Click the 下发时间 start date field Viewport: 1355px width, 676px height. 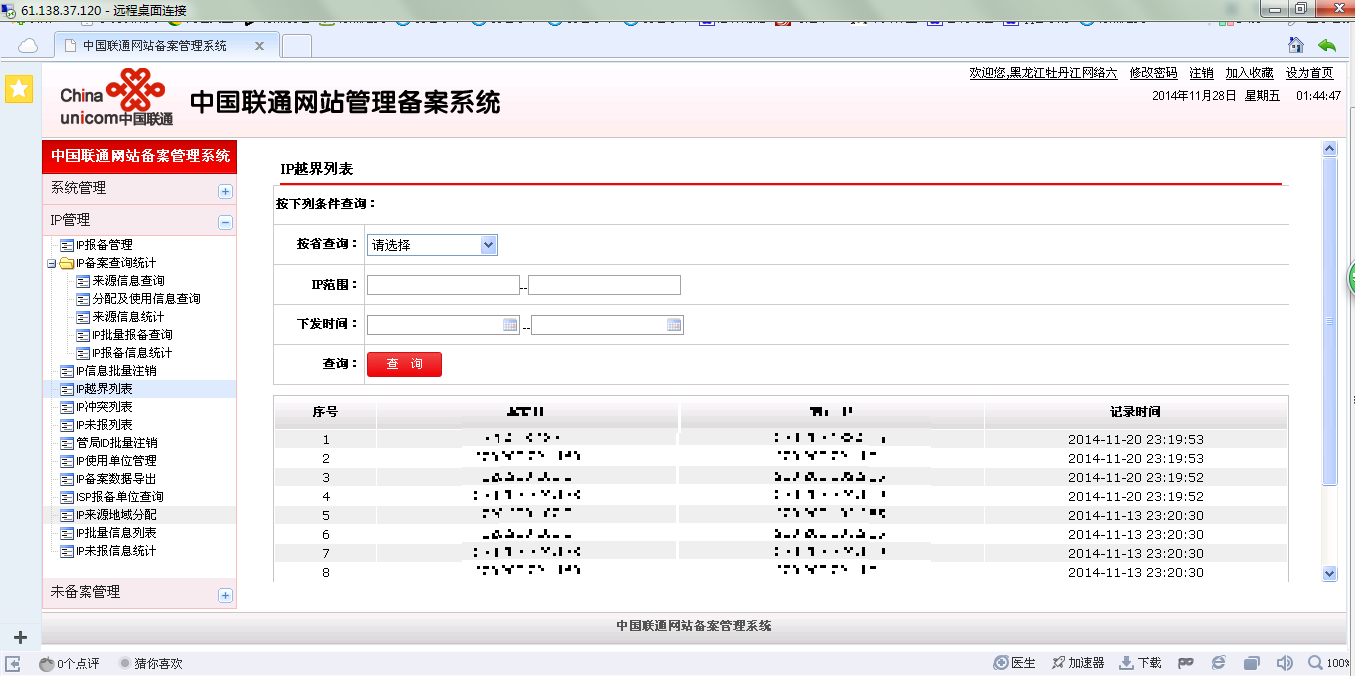pyautogui.click(x=443, y=325)
